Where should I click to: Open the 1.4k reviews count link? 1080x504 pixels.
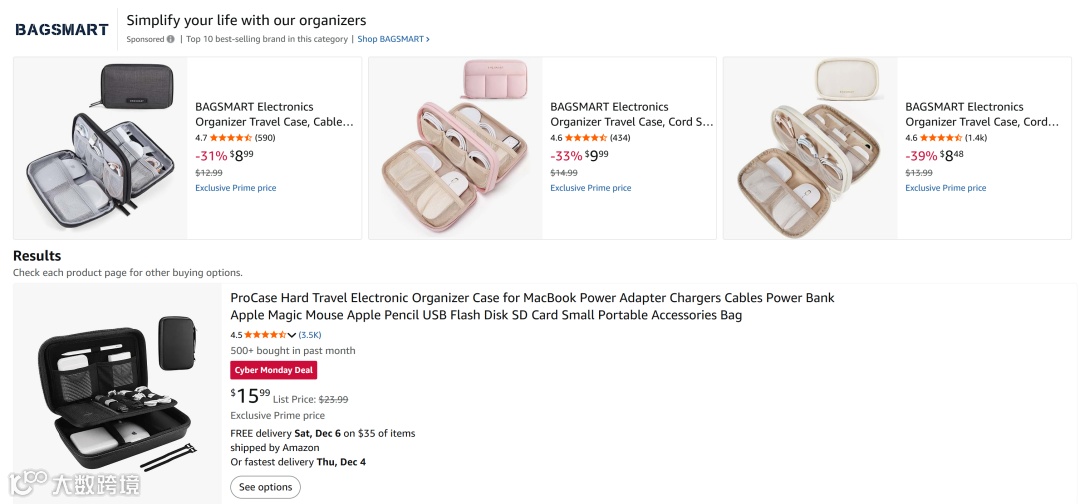click(x=976, y=138)
